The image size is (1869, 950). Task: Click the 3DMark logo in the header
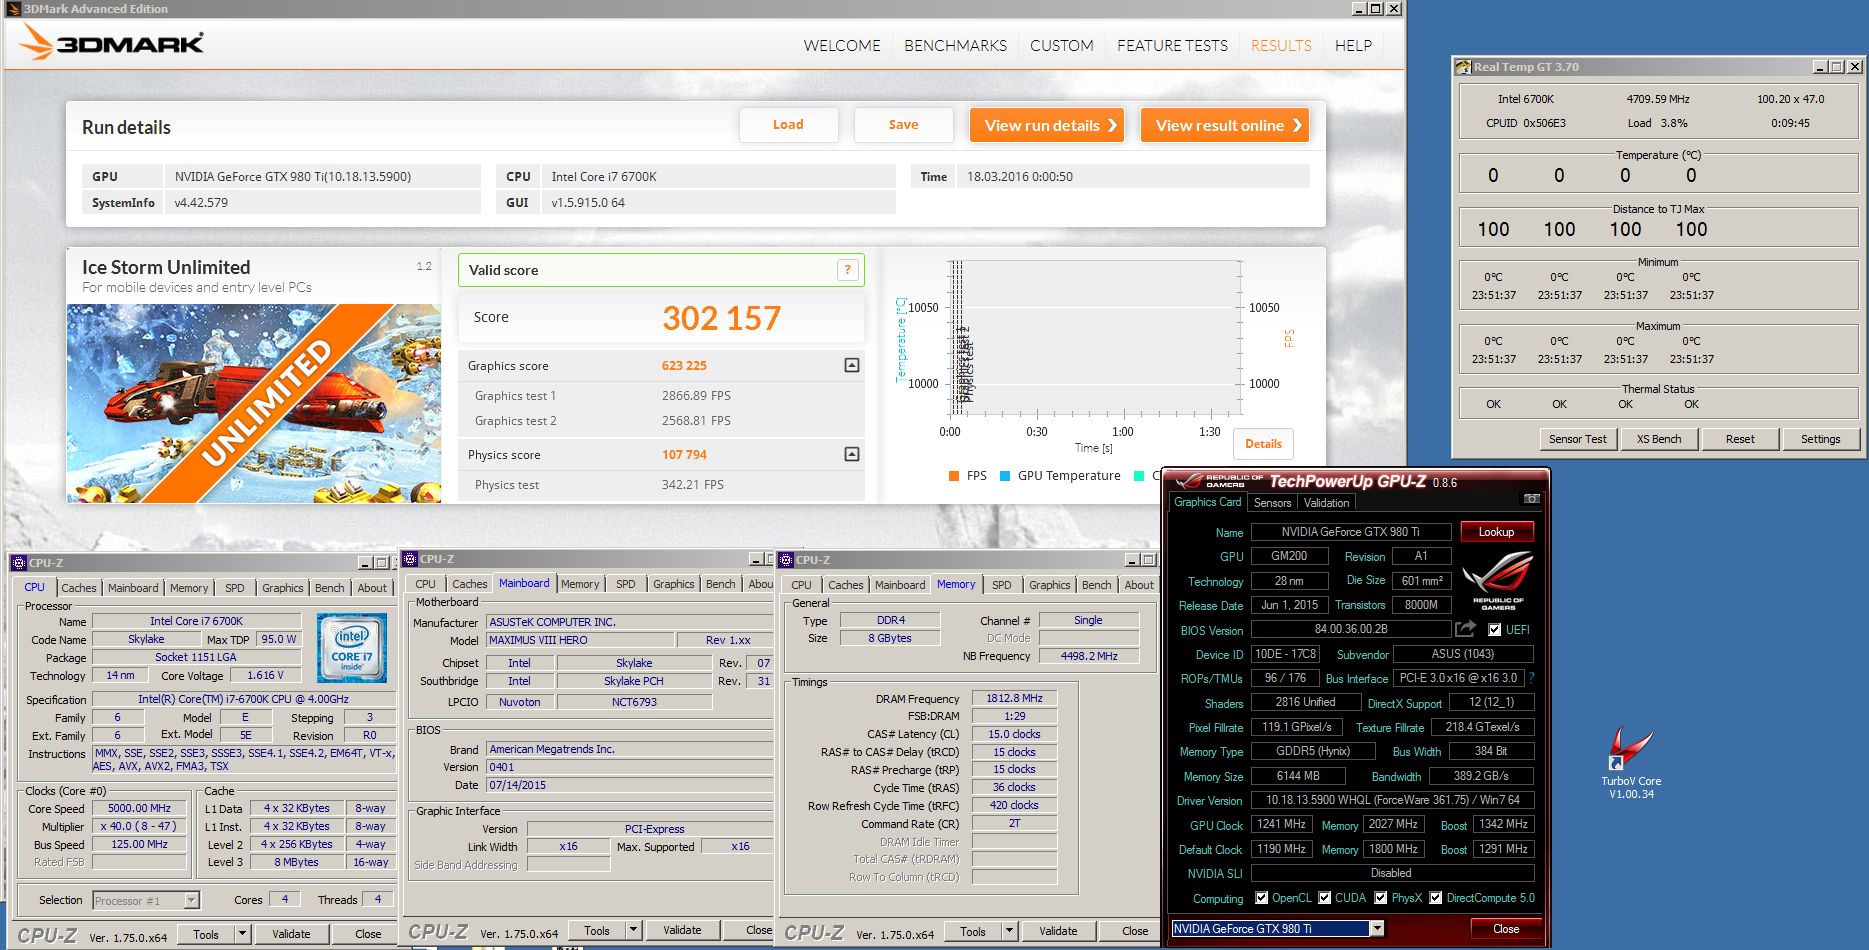click(x=112, y=43)
